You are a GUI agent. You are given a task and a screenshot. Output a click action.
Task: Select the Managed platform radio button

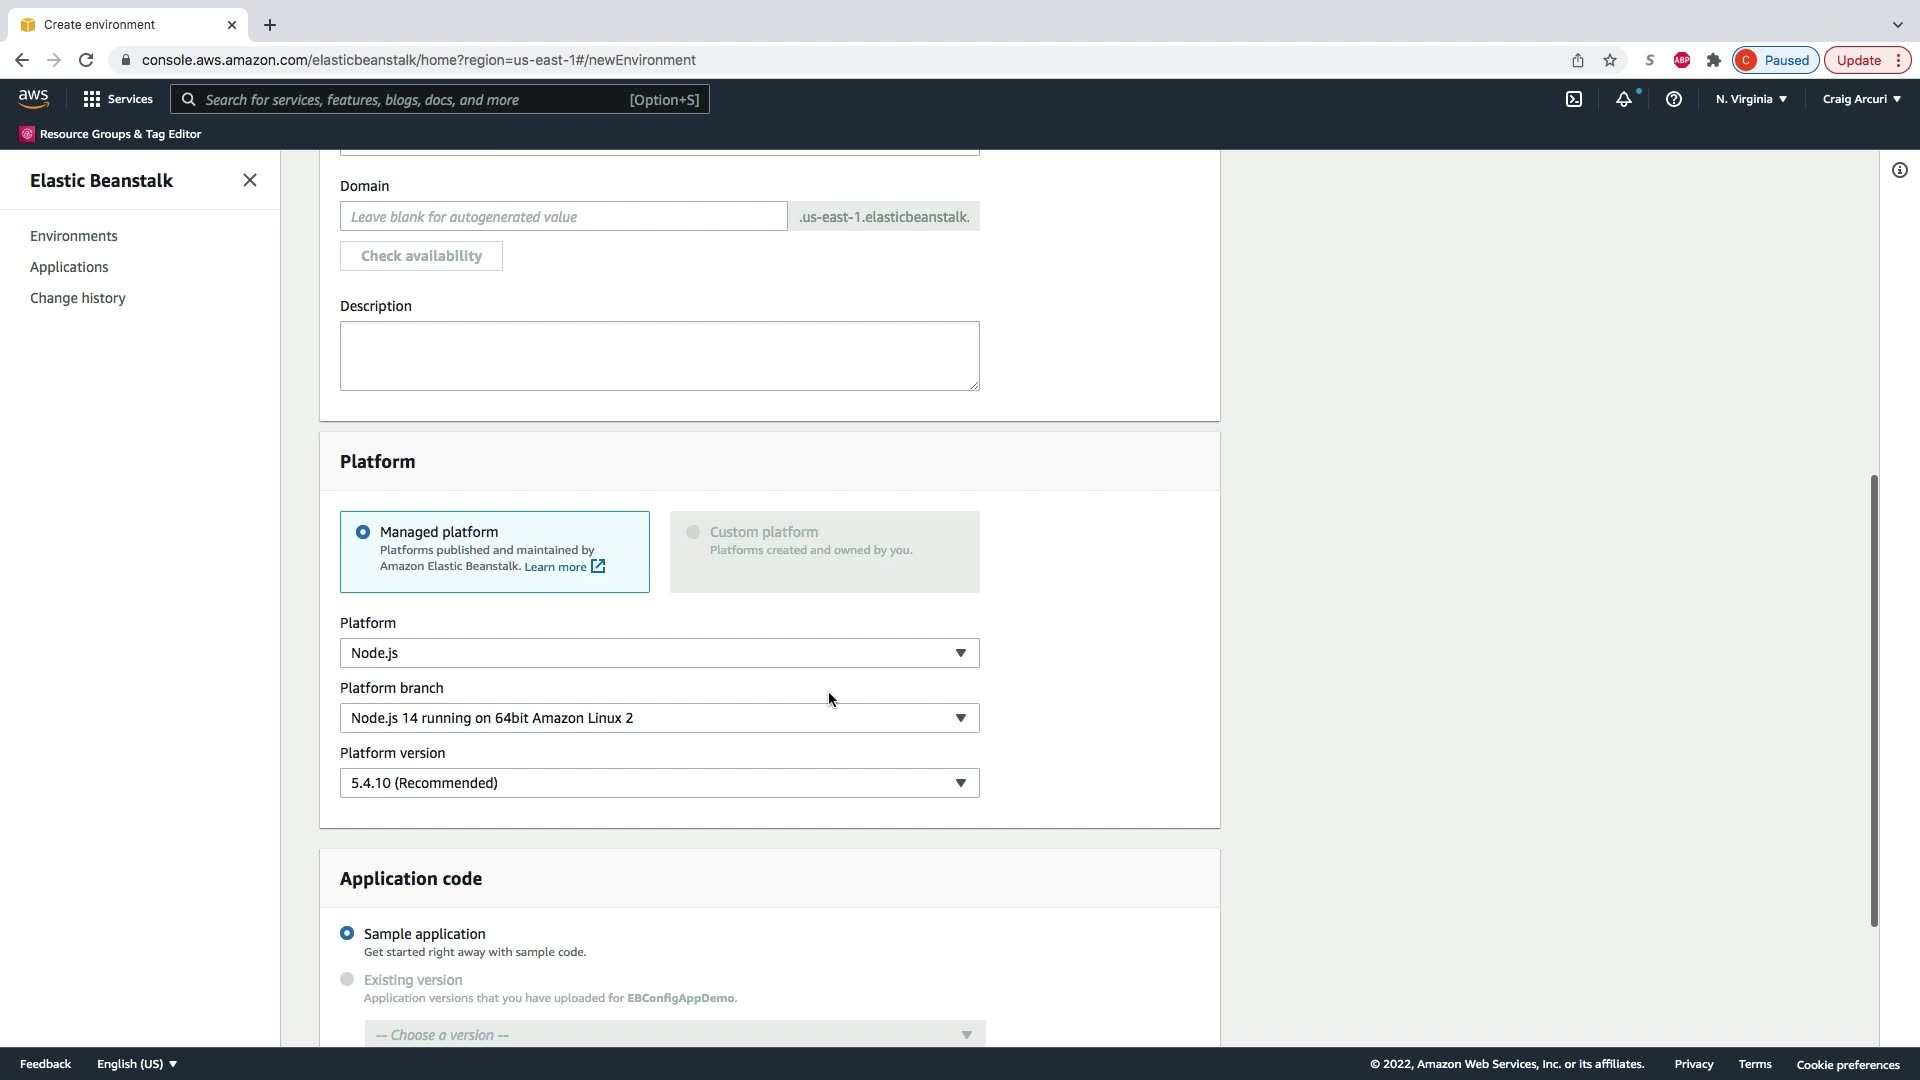[x=363, y=532]
